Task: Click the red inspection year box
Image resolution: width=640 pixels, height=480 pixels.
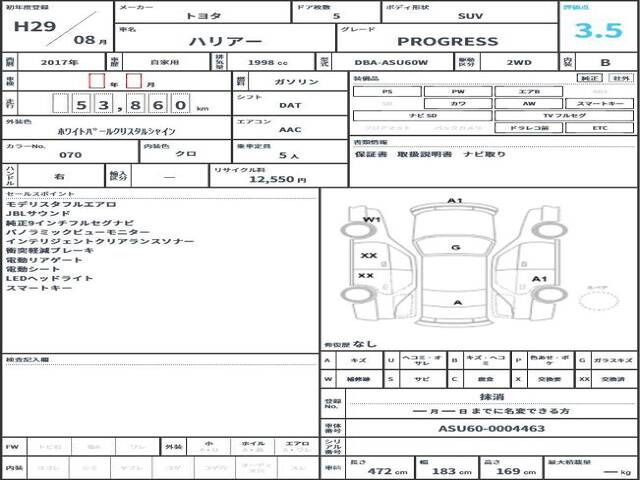Action: pos(96,81)
